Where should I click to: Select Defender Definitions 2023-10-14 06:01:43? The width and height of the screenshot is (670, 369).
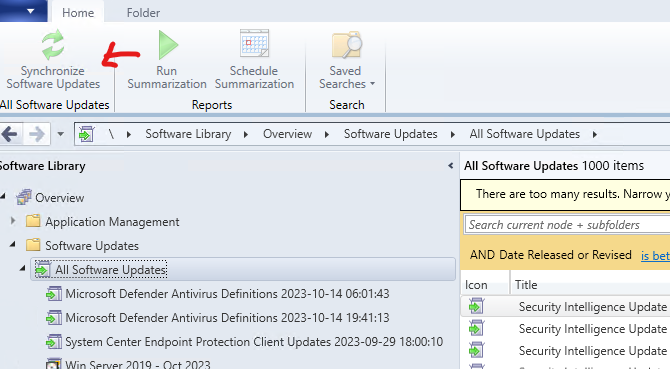point(227,294)
